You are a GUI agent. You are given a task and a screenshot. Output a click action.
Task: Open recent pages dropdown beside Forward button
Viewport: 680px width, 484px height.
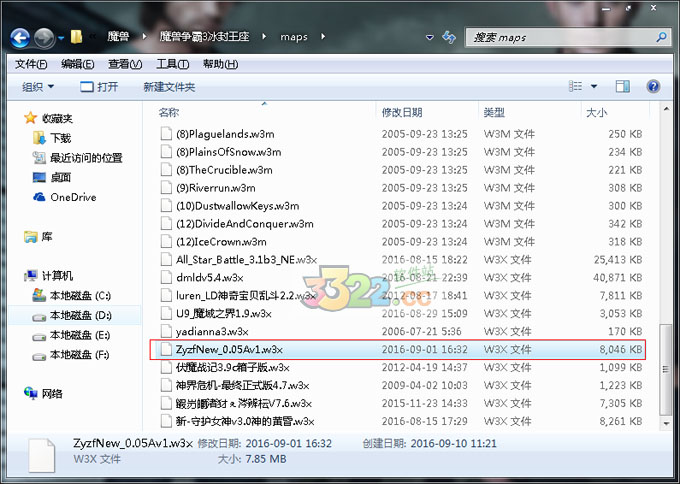click(x=61, y=38)
